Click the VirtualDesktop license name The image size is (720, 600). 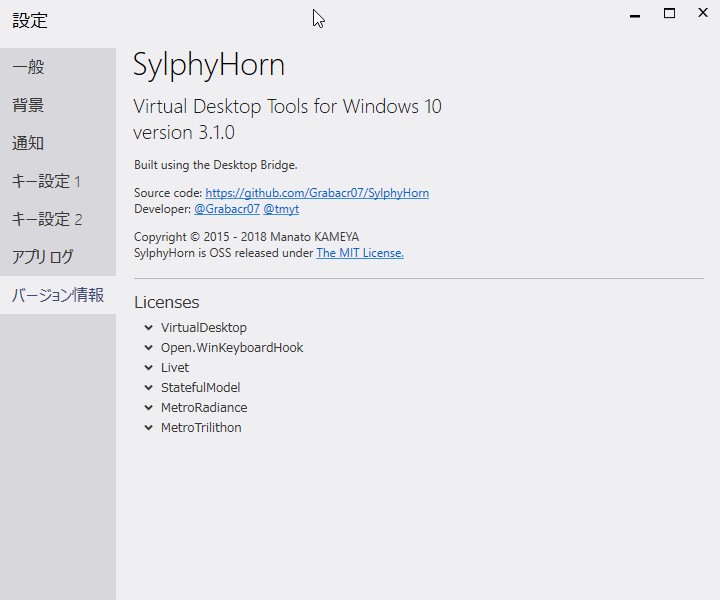pyautogui.click(x=204, y=328)
